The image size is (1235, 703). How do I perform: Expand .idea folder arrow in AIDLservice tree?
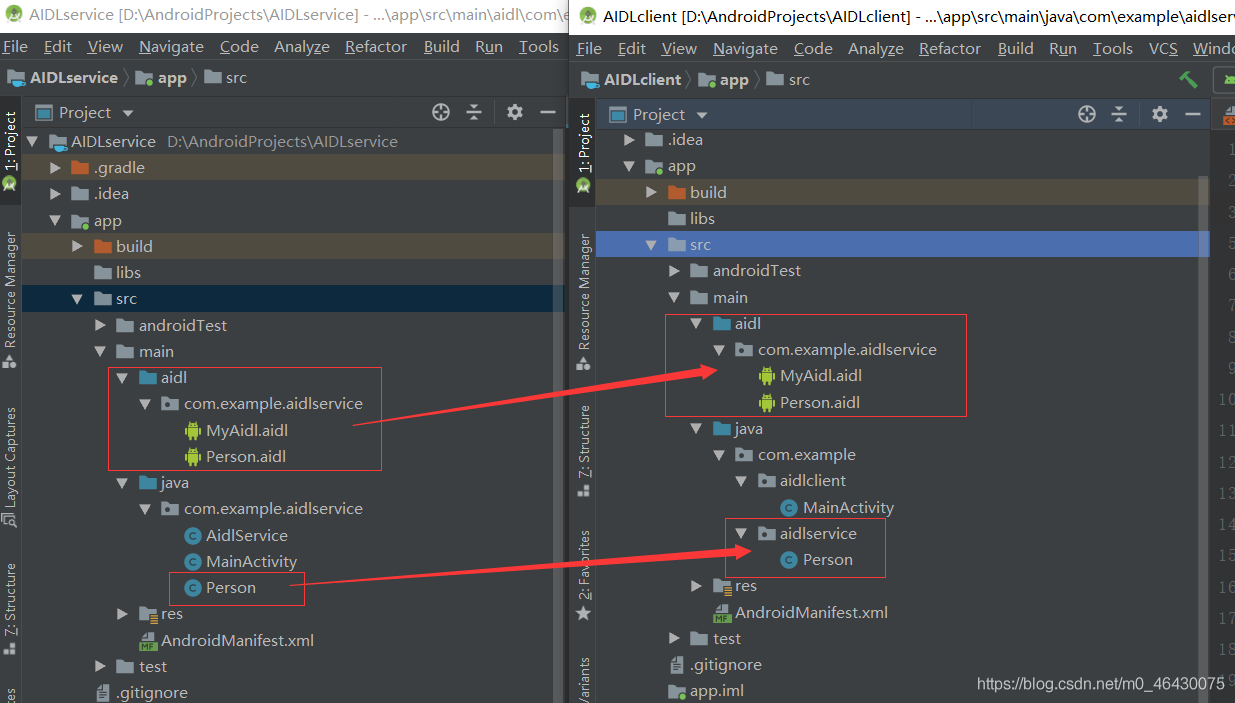(x=56, y=193)
